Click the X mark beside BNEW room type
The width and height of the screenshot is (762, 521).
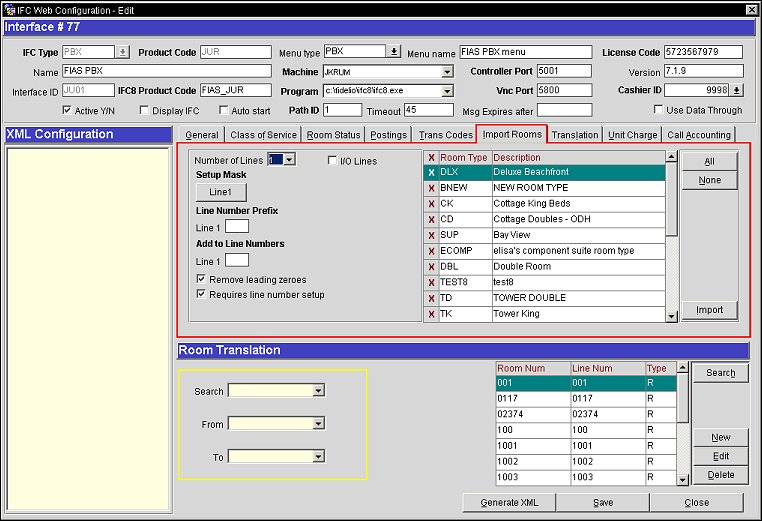click(x=431, y=188)
